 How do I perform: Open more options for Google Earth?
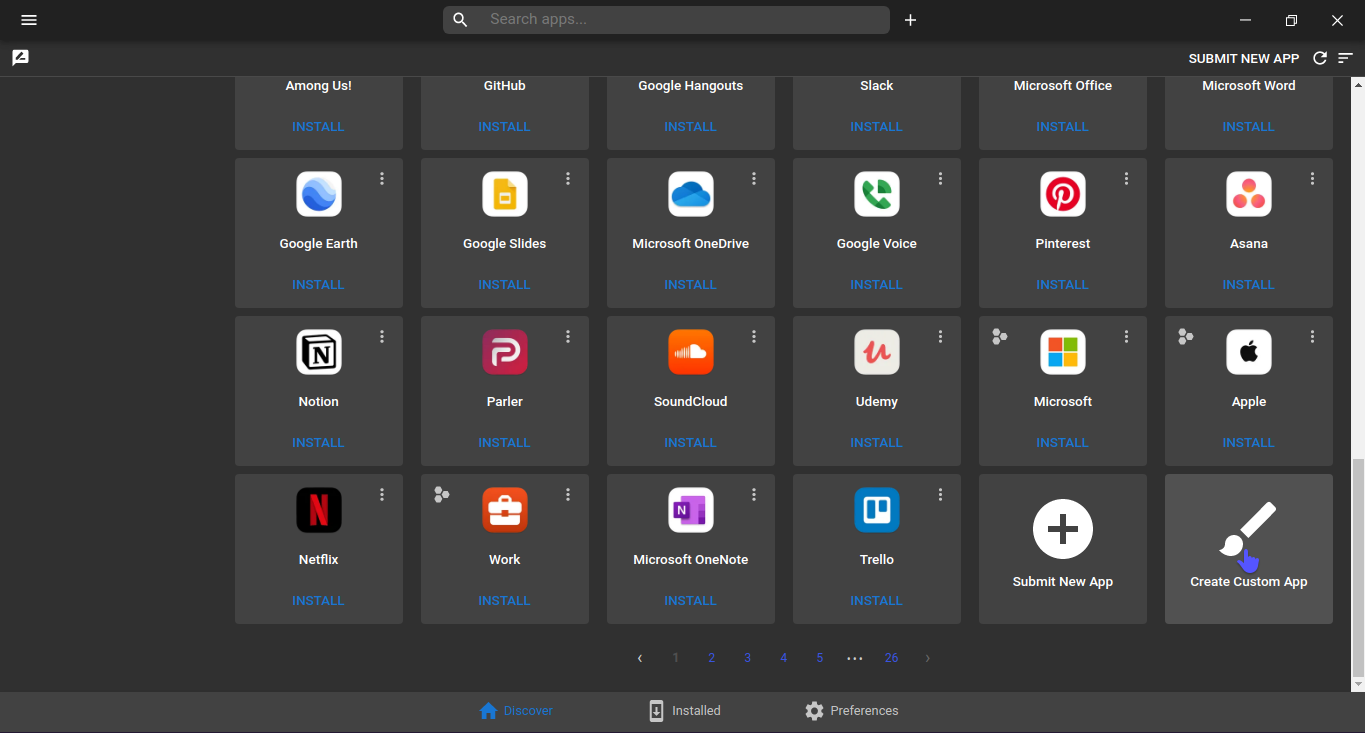pos(382,179)
